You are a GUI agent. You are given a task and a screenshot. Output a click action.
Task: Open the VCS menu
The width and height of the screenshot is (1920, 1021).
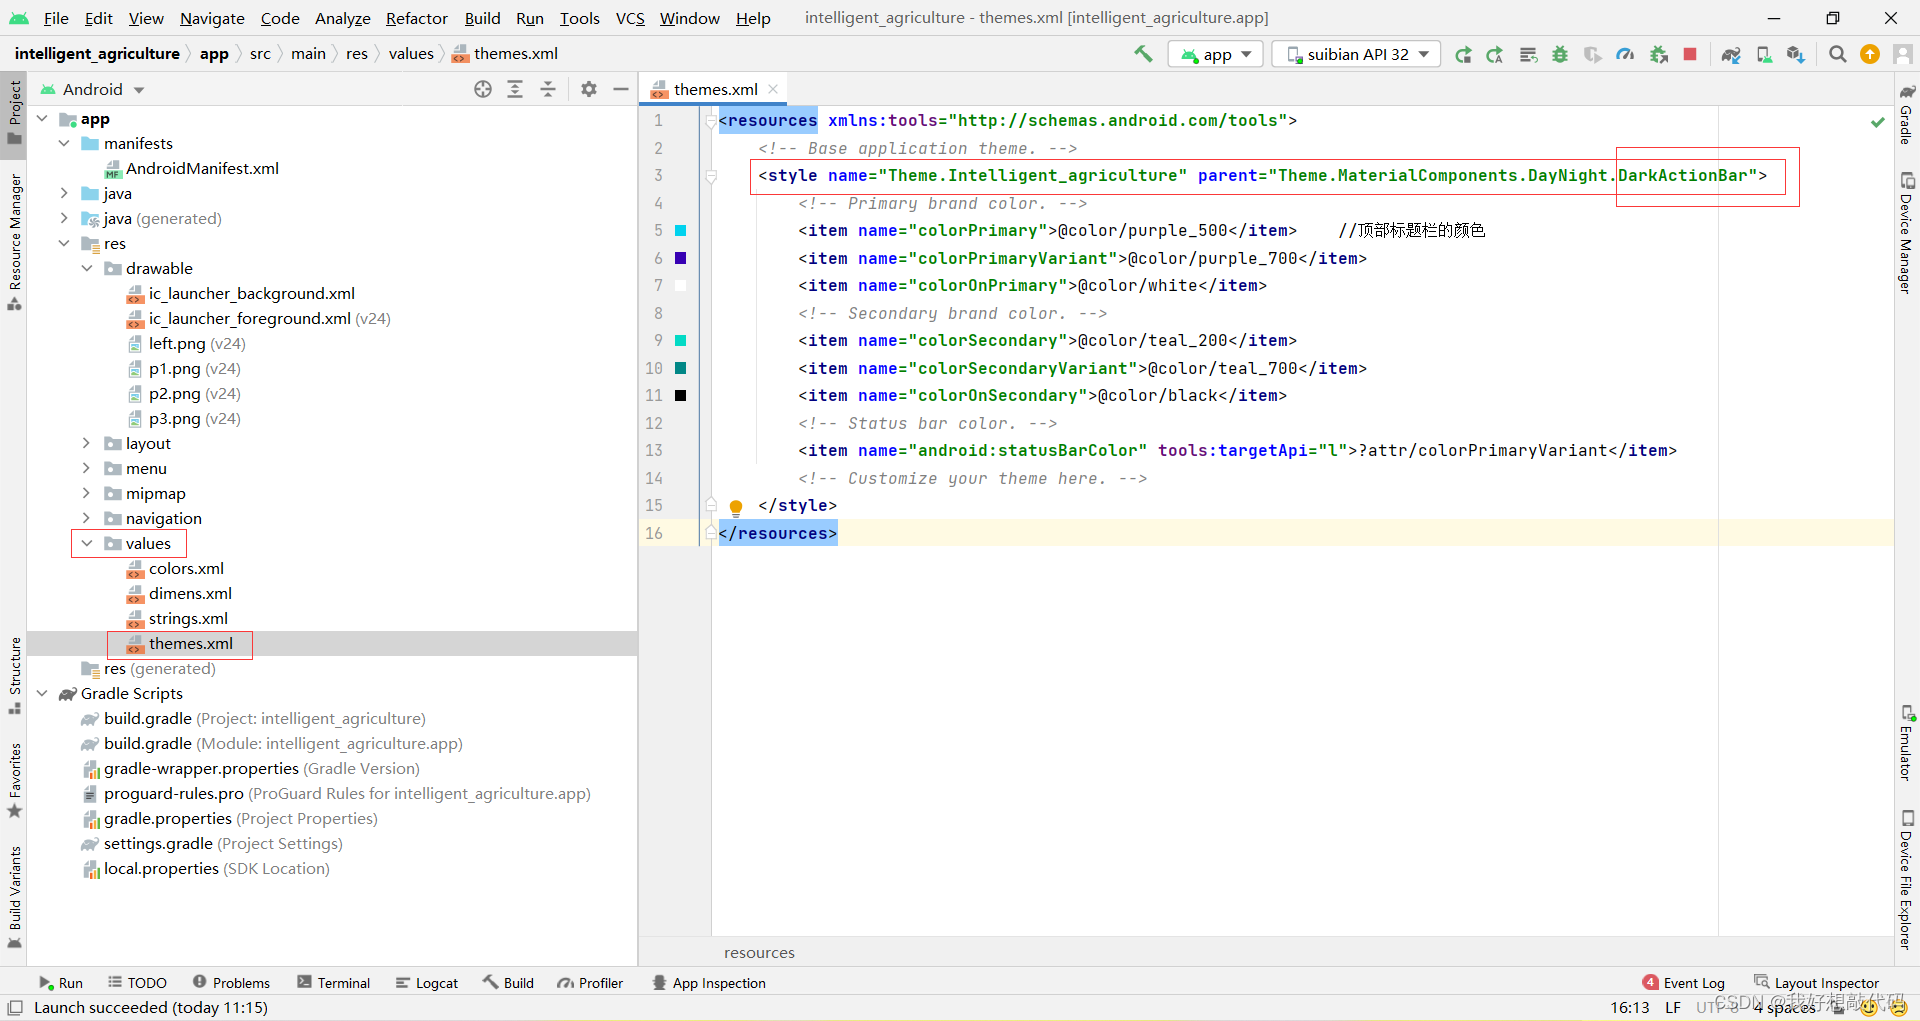point(630,18)
